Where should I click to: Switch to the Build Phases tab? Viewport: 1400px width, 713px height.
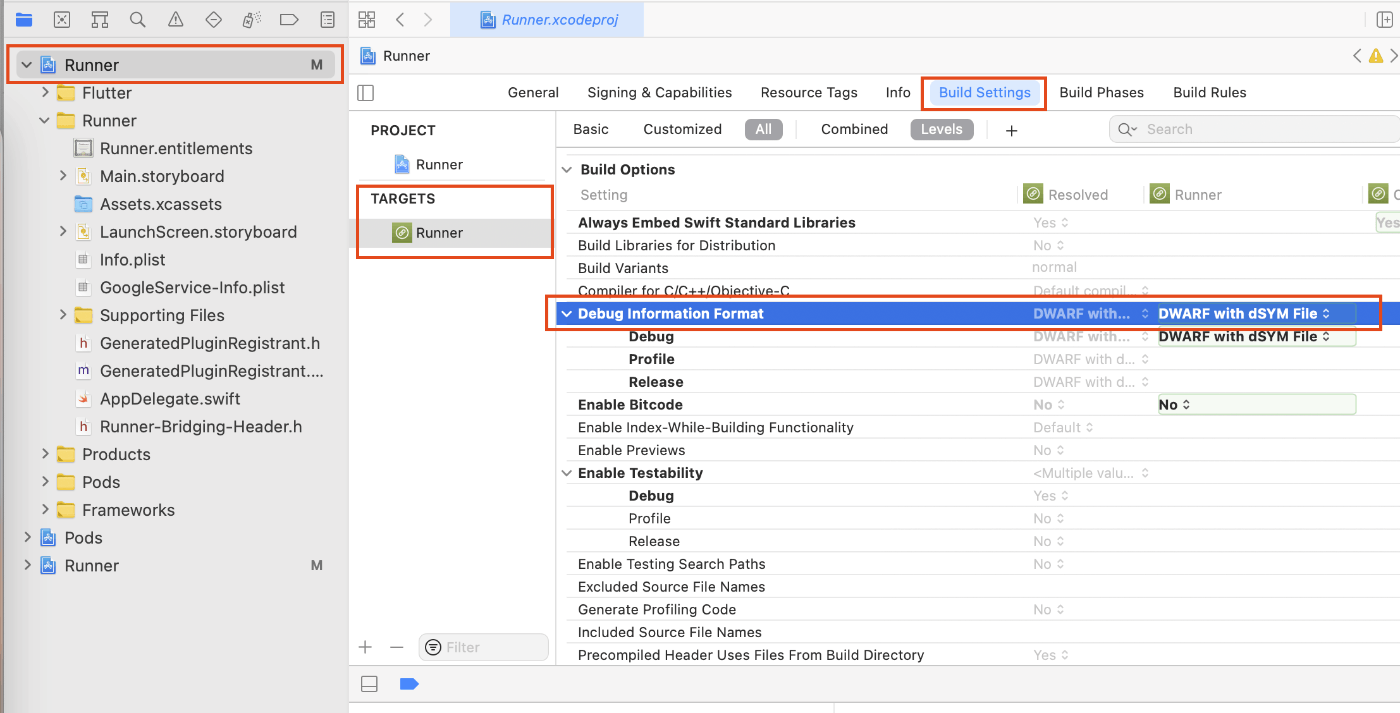coord(1101,92)
